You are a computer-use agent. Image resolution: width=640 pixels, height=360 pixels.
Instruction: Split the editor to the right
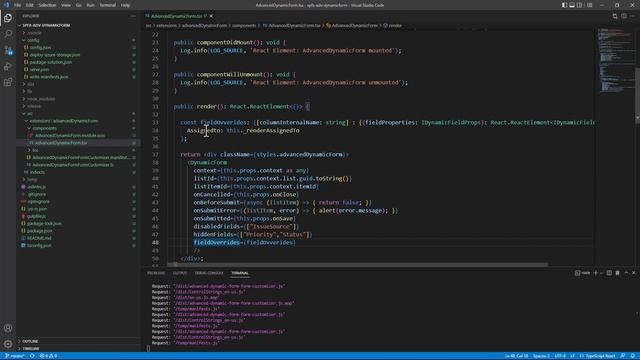(x=624, y=16)
